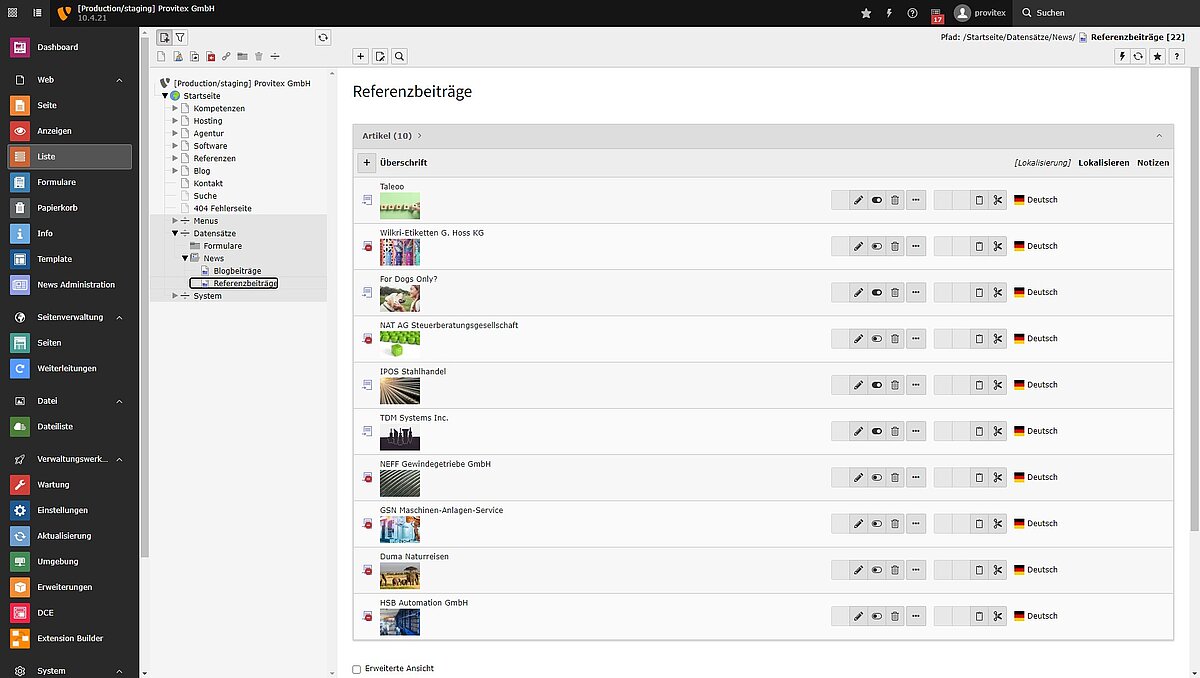Open the Seite module
1200x678 pixels.
coord(69,105)
